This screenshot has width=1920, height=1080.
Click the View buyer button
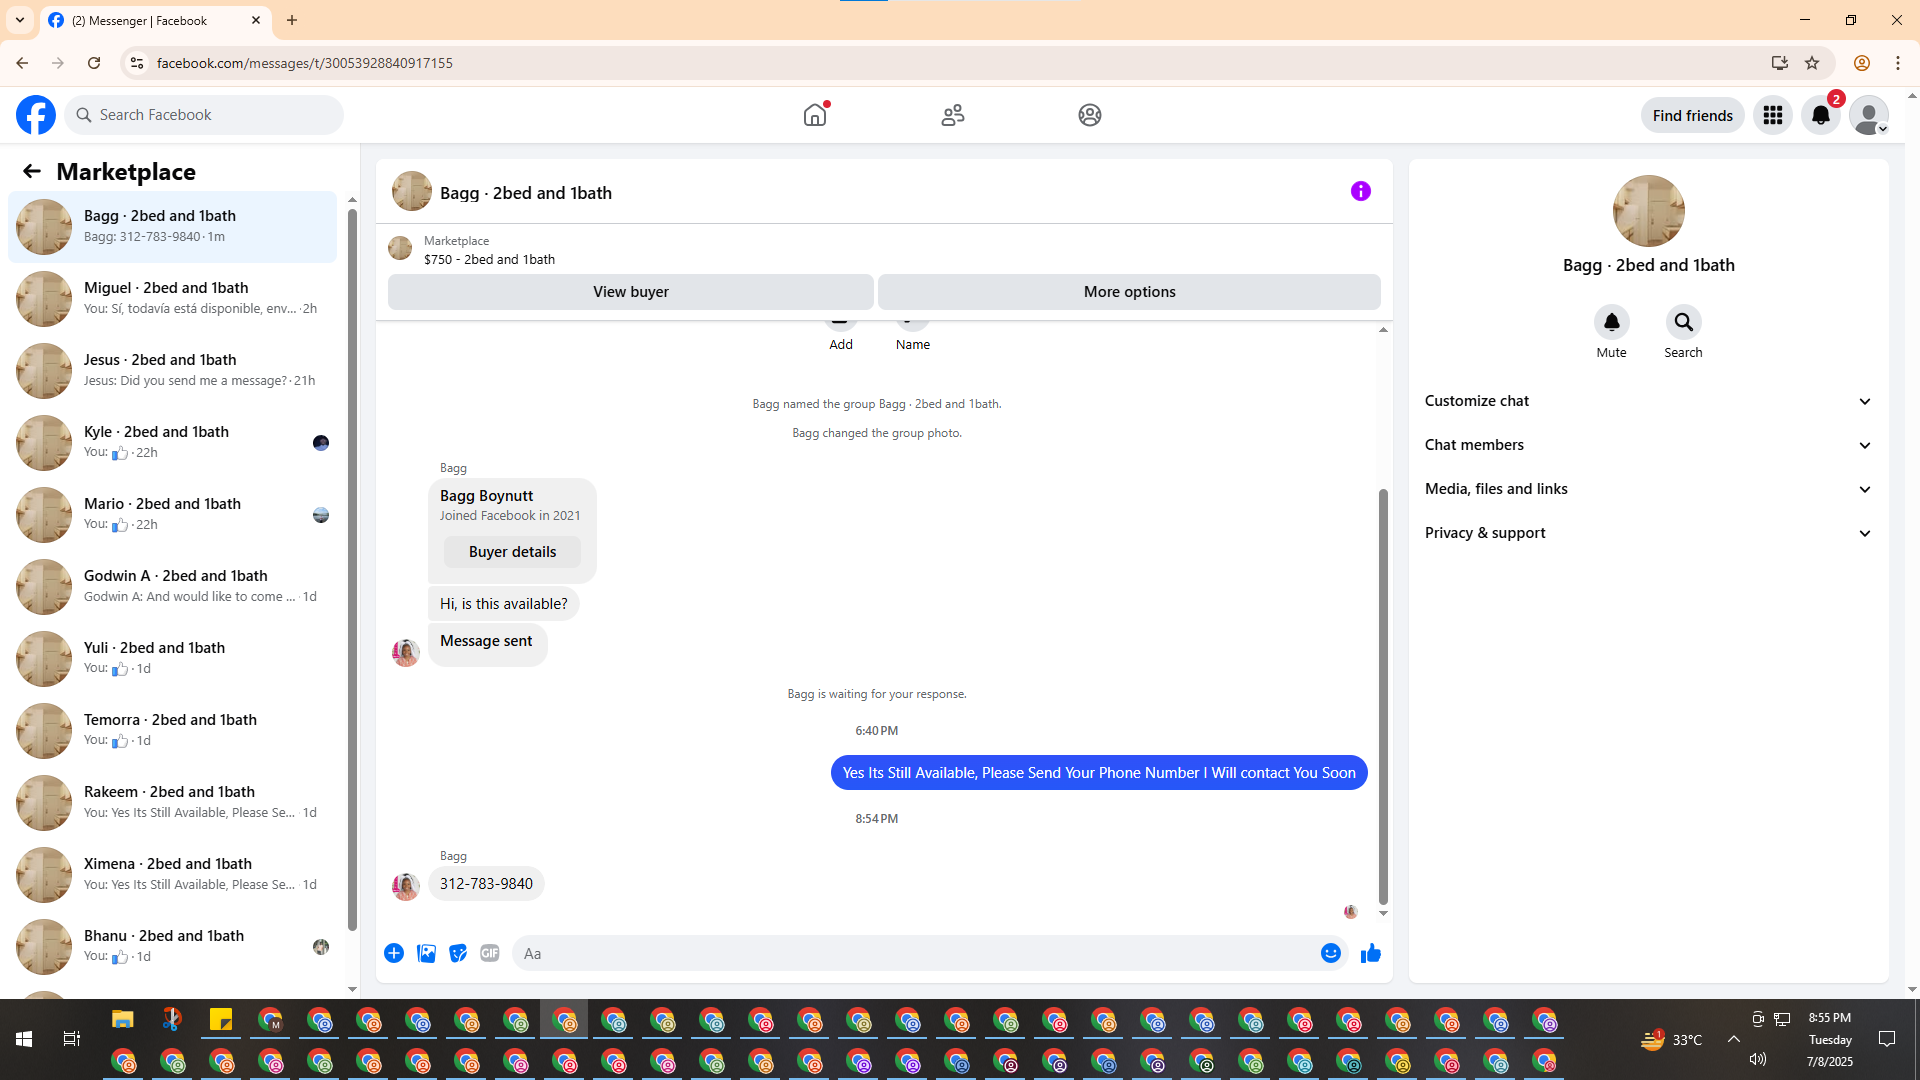pos(630,292)
